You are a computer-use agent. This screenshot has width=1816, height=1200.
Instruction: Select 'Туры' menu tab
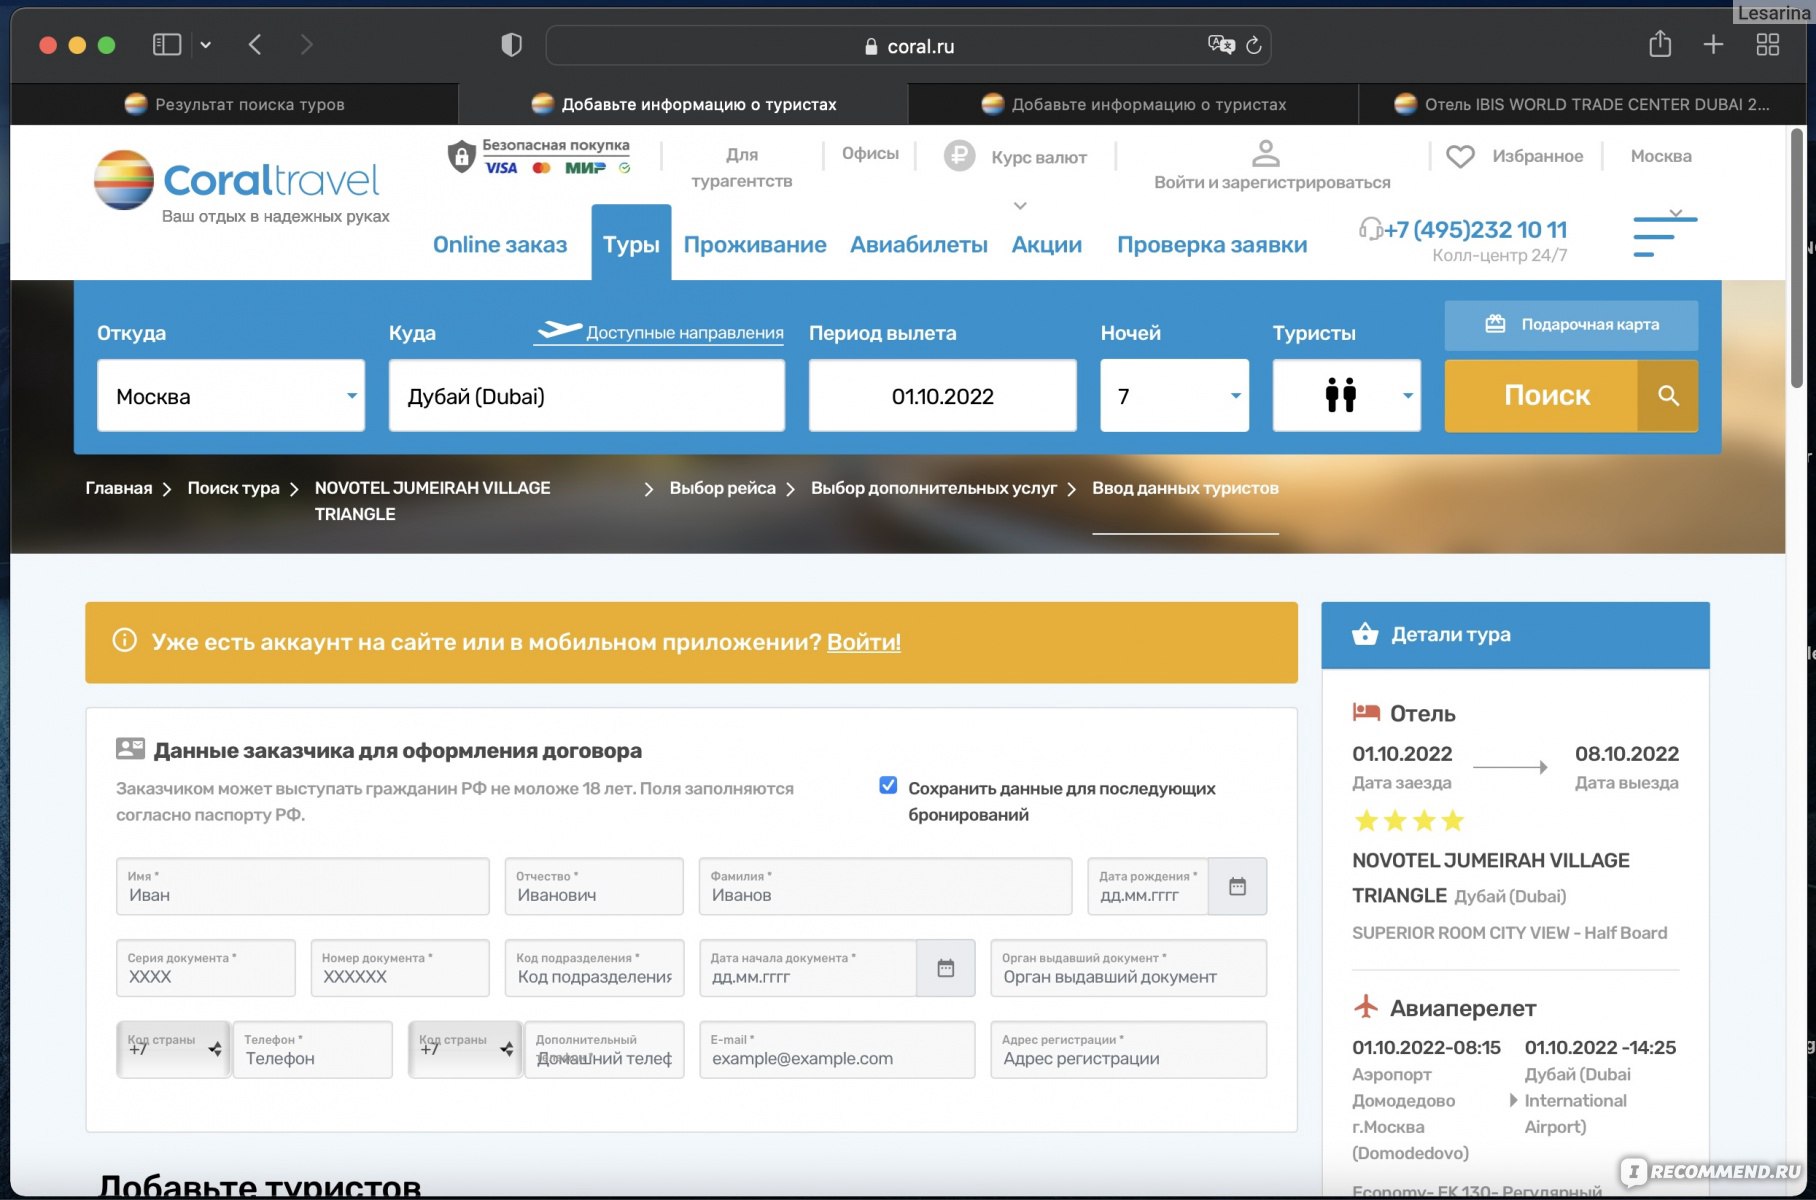point(631,243)
